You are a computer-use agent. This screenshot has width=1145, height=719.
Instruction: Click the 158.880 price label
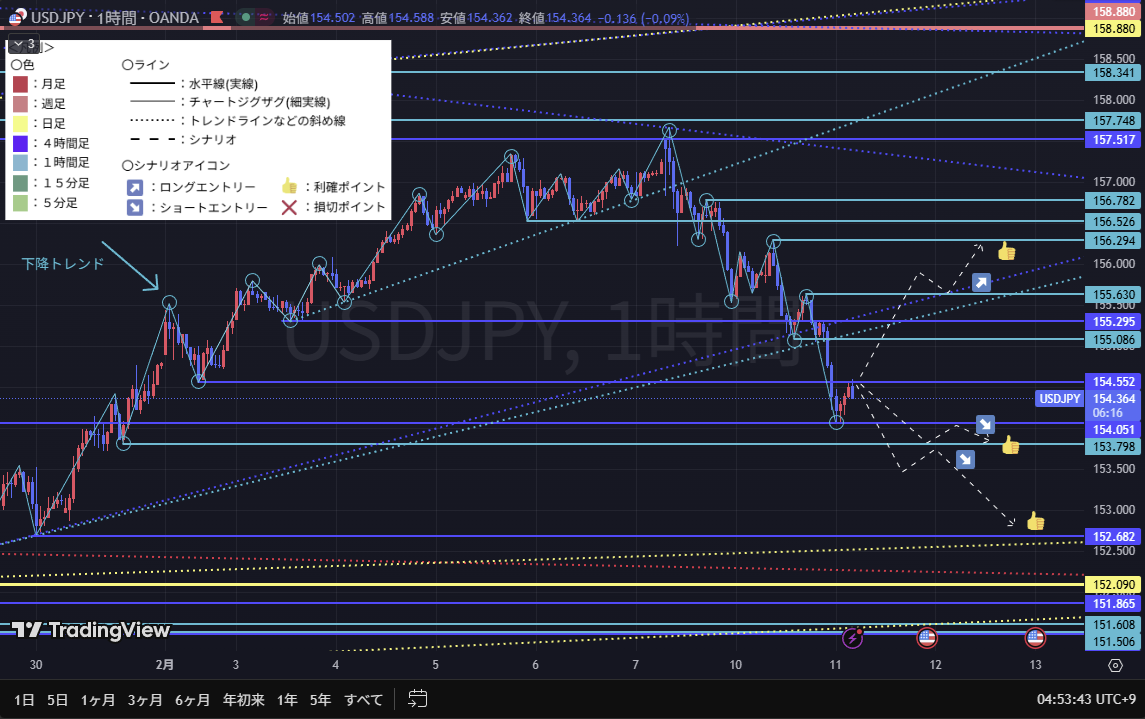(x=1113, y=10)
